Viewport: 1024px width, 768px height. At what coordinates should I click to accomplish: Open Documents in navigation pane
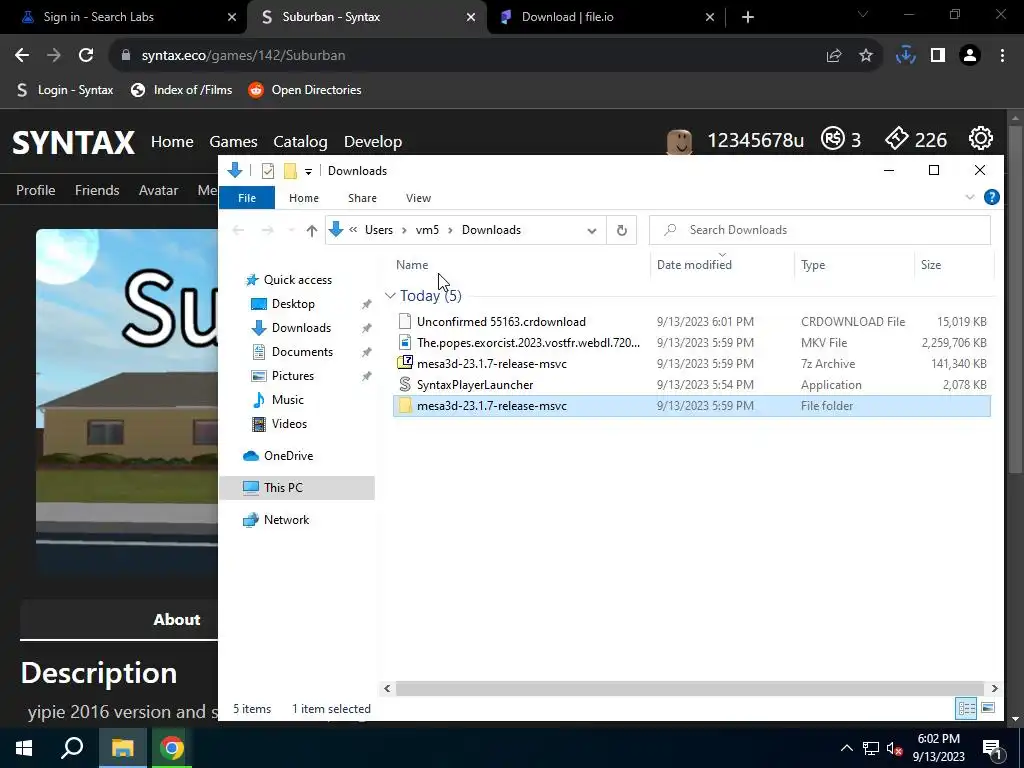click(302, 351)
